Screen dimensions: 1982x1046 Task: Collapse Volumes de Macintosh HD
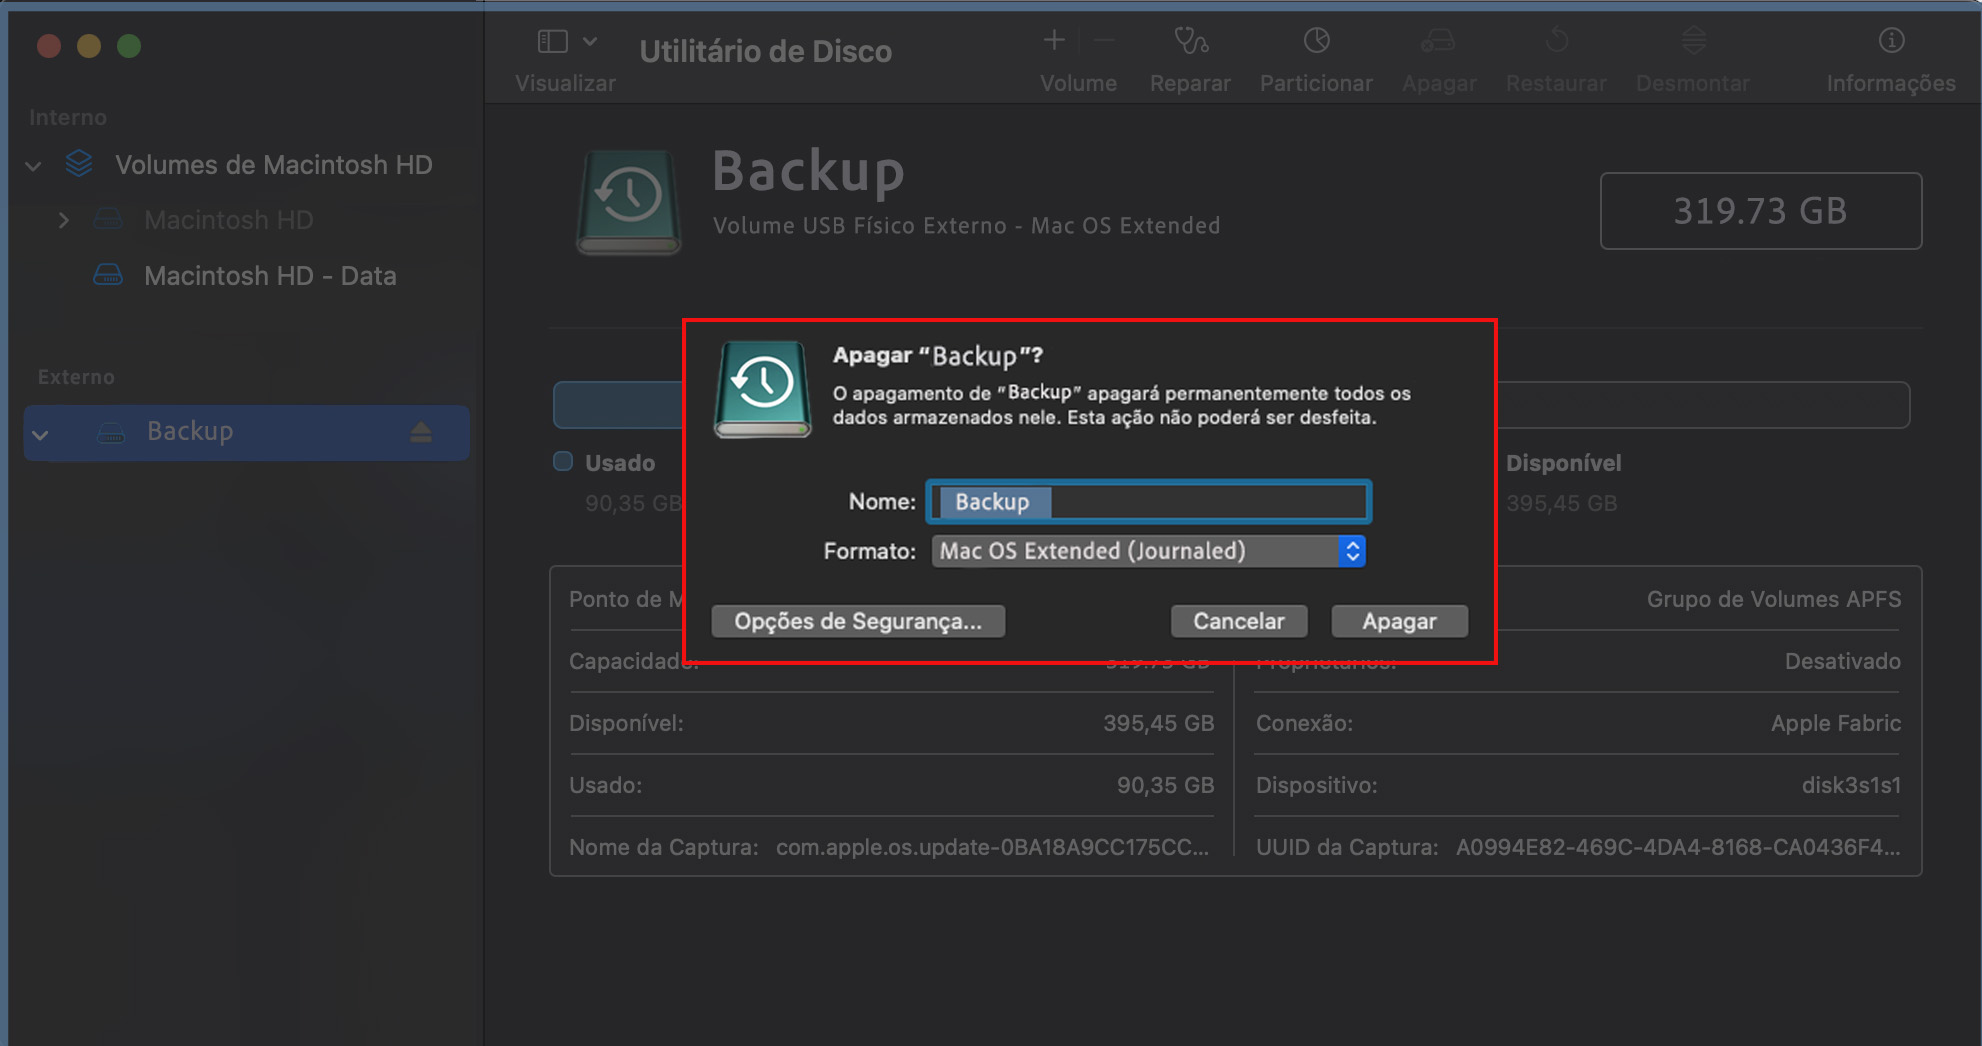(33, 165)
